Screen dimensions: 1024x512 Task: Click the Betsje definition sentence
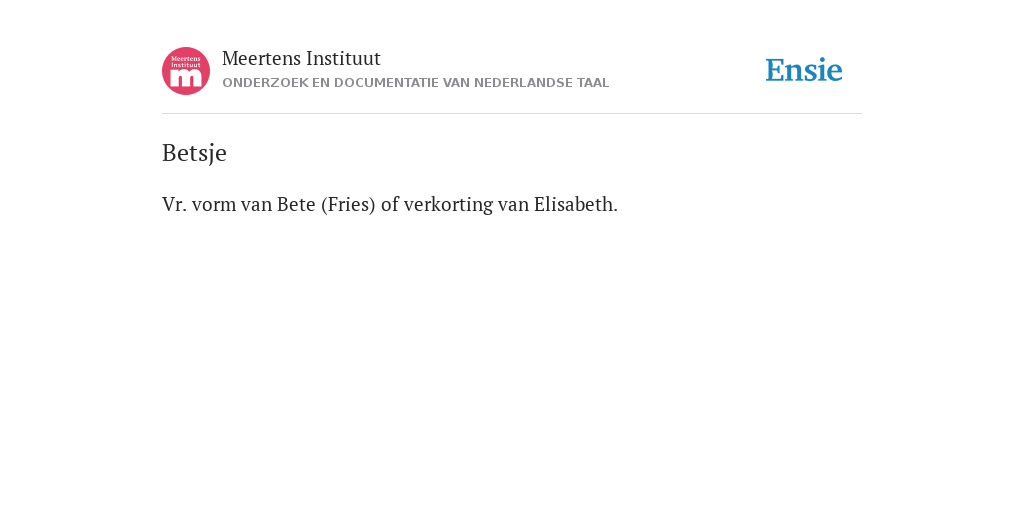[390, 204]
